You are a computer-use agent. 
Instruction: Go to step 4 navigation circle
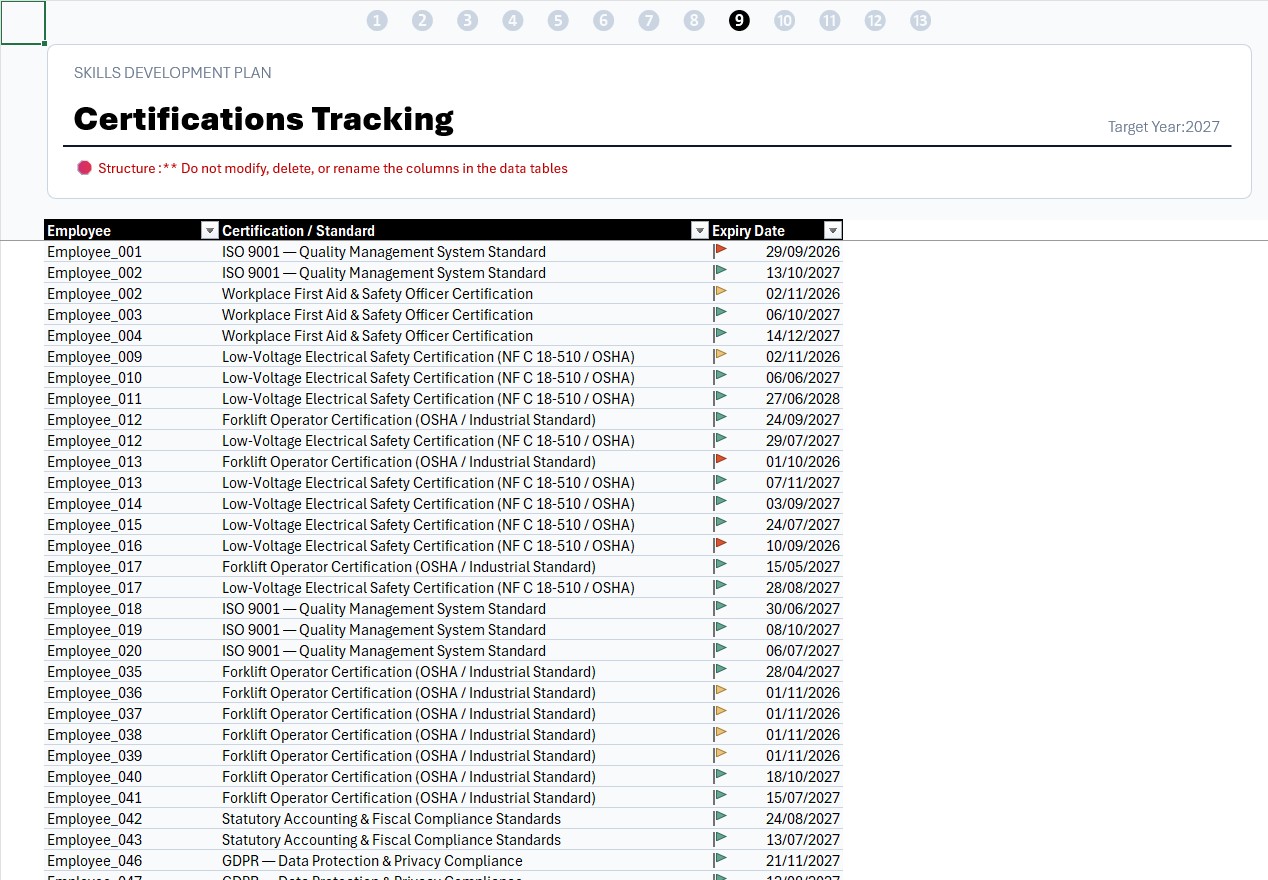pos(513,20)
